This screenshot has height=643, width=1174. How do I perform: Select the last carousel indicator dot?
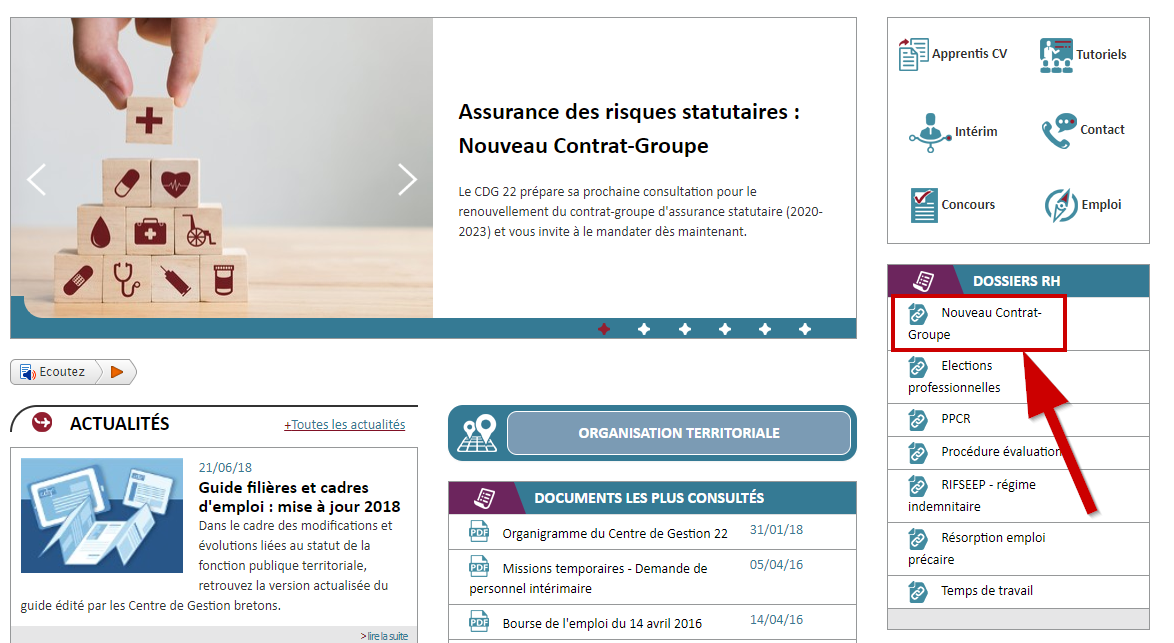click(805, 328)
